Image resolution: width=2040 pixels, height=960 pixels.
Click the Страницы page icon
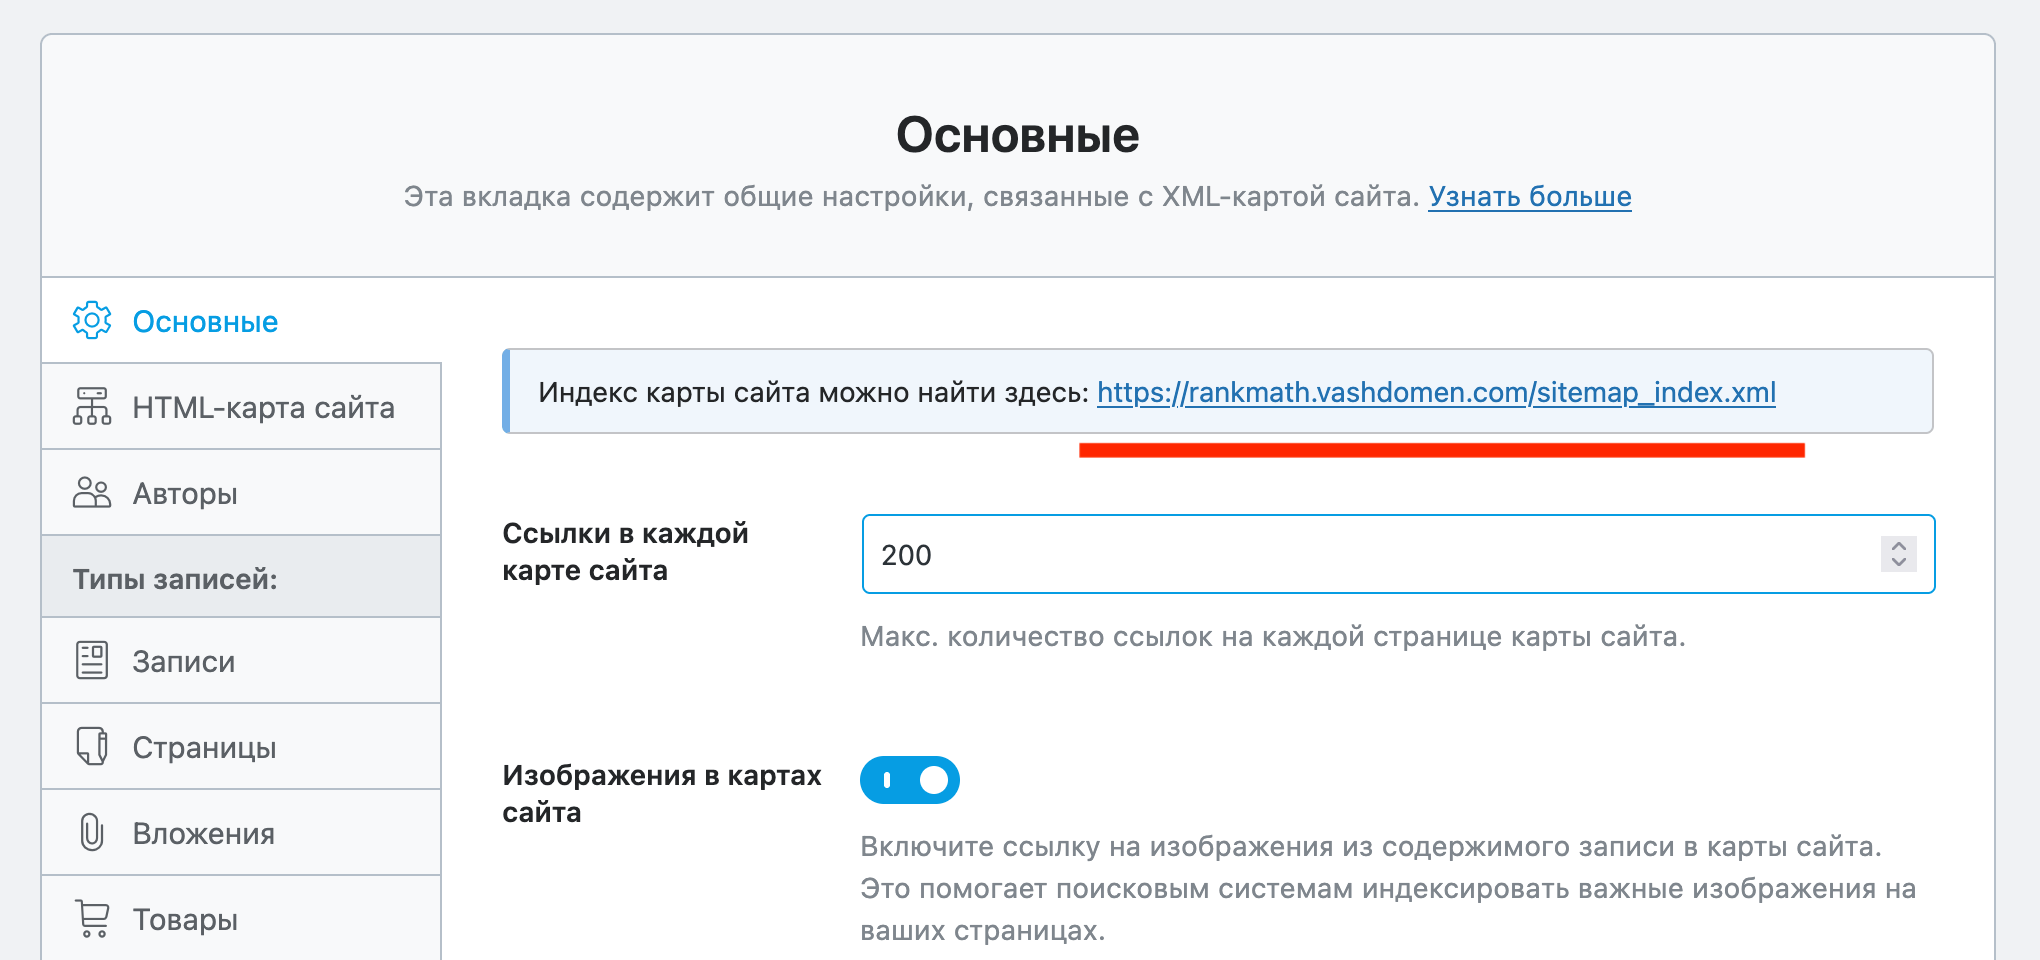92,746
